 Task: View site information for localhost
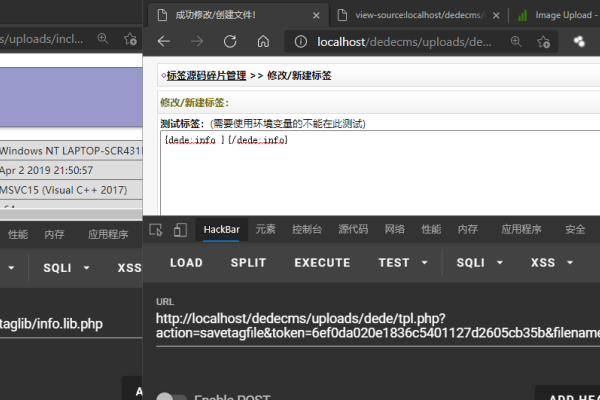[x=301, y=41]
